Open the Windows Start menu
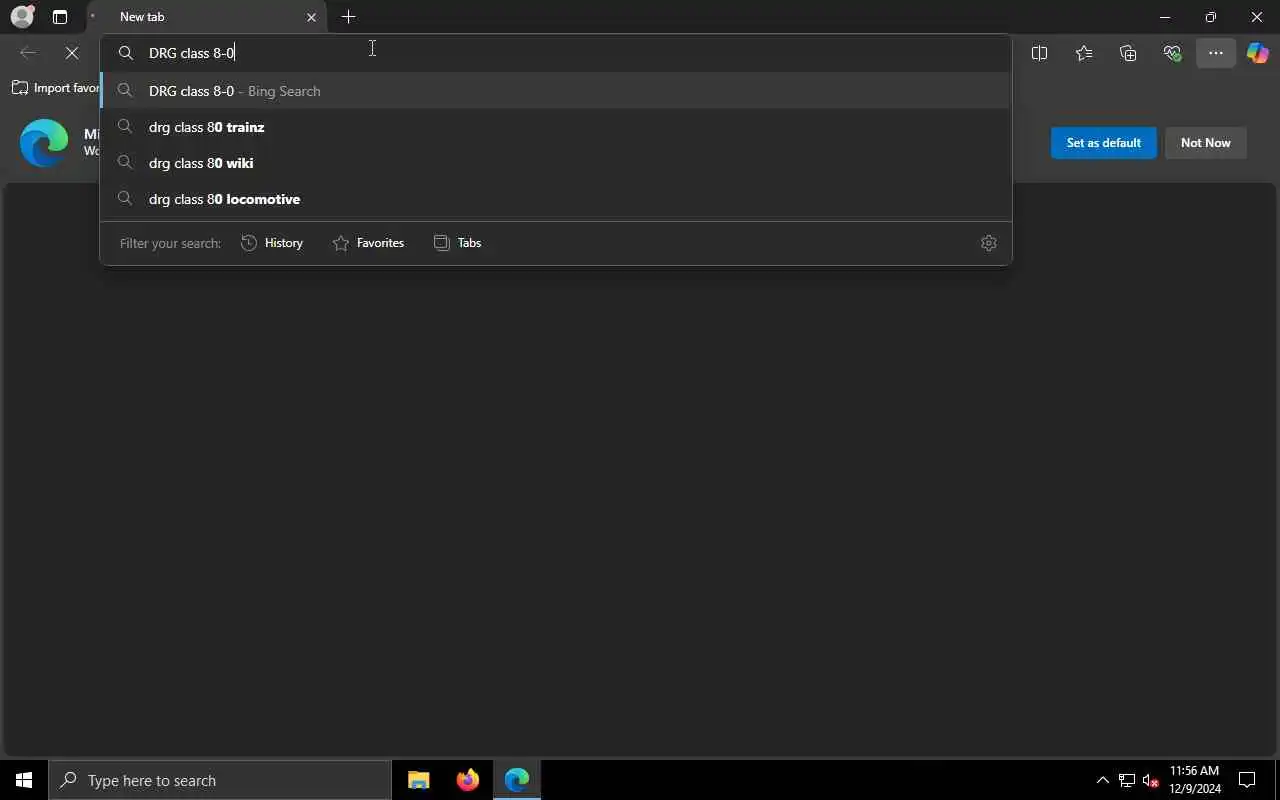 (24, 780)
